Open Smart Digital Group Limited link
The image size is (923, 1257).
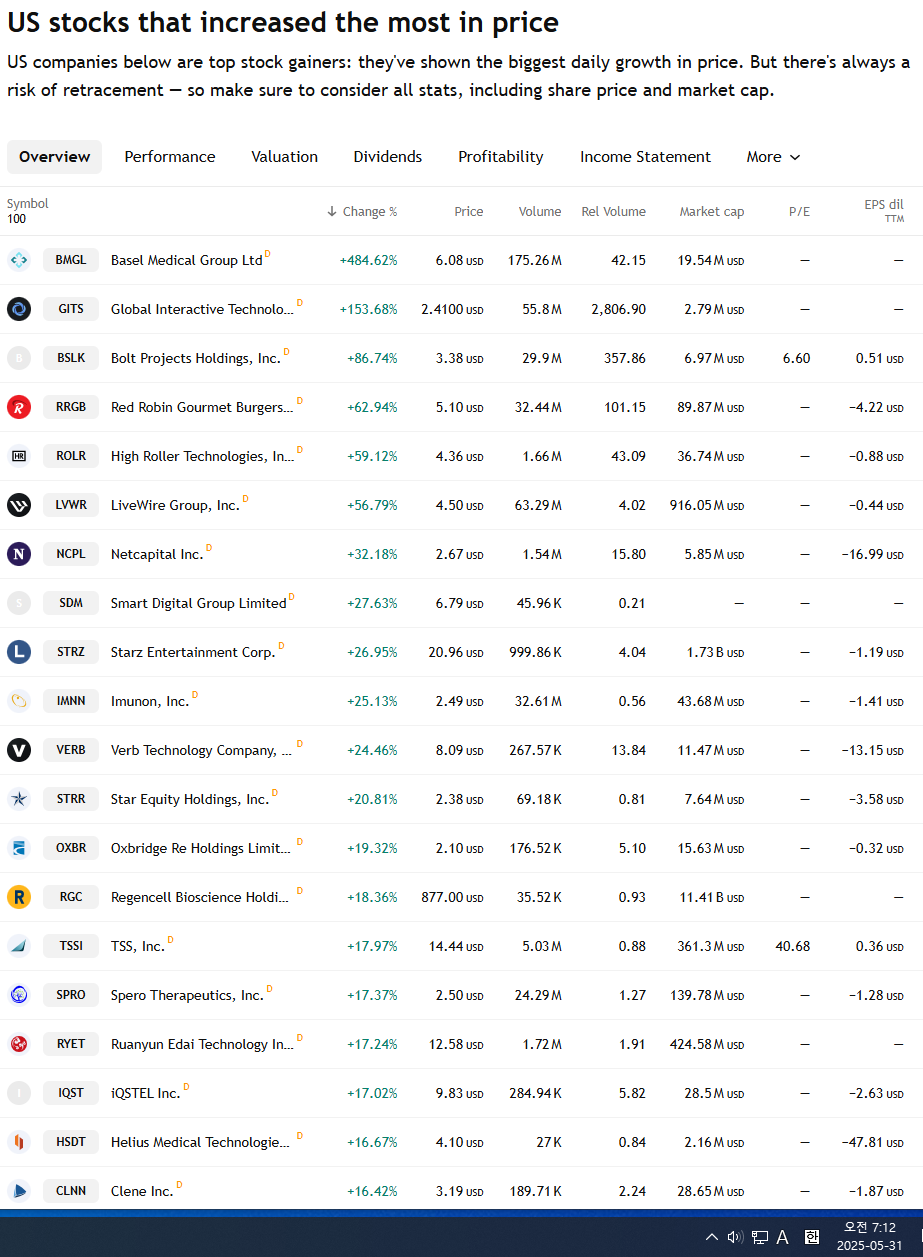pyautogui.click(x=199, y=604)
